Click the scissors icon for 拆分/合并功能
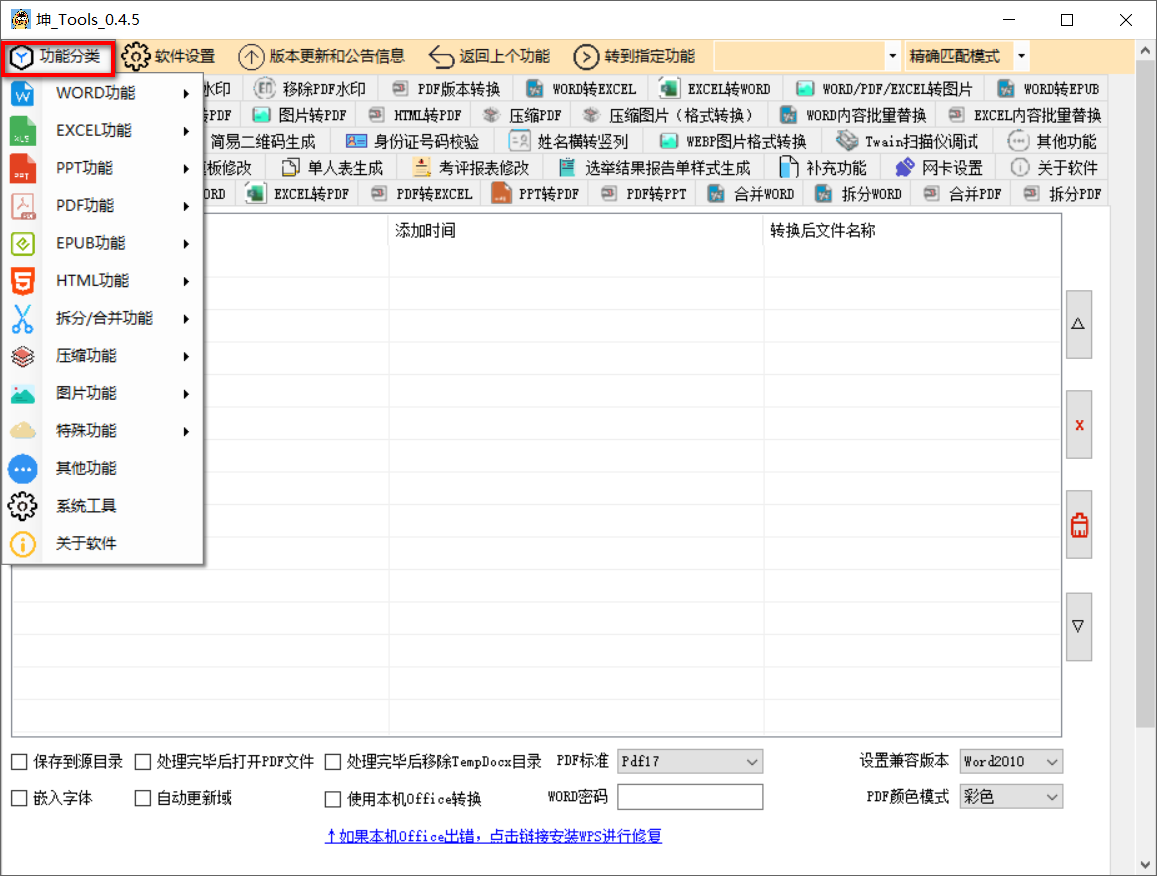1157x876 pixels. [23, 319]
